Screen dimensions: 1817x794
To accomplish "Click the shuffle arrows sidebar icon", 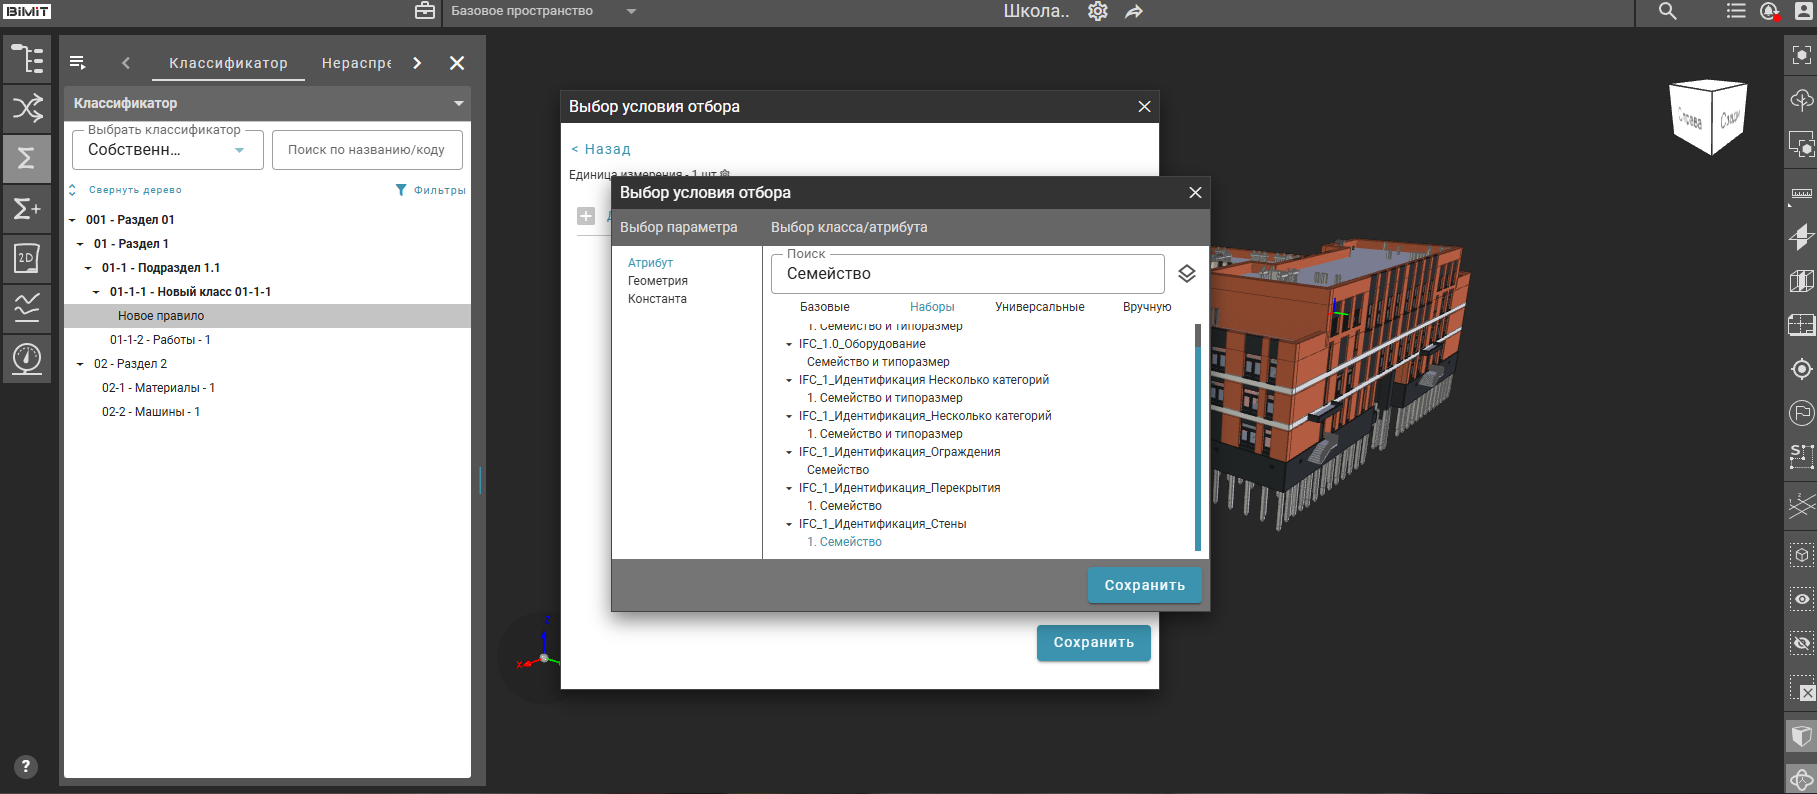I will click(27, 108).
